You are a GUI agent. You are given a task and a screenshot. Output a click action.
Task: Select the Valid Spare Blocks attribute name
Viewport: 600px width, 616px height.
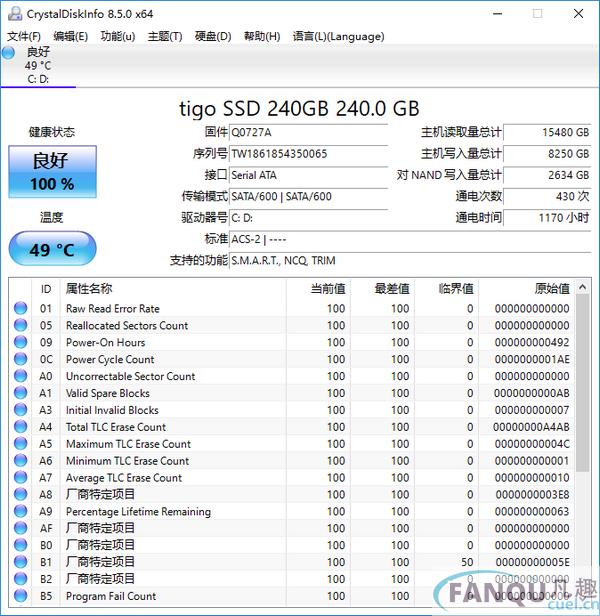point(108,393)
